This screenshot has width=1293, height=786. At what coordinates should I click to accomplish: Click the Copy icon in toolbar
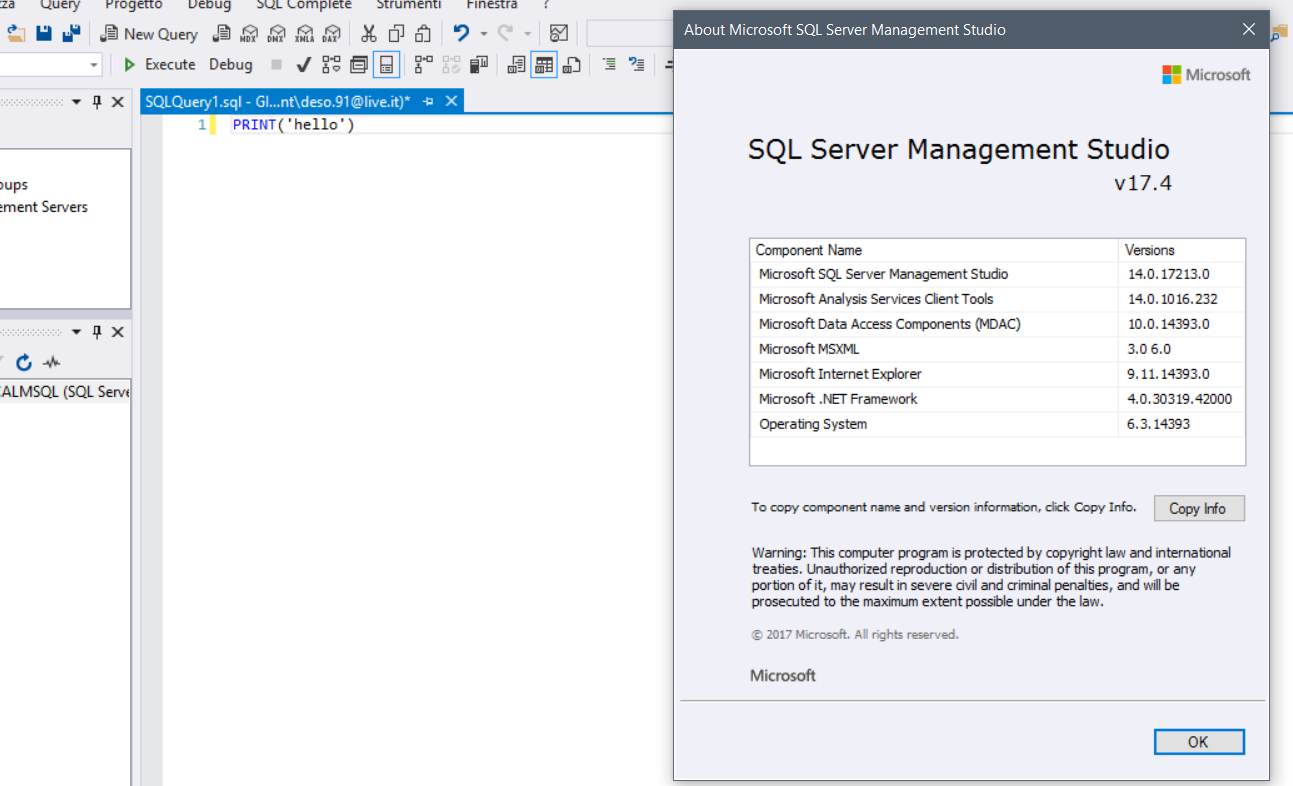click(396, 33)
